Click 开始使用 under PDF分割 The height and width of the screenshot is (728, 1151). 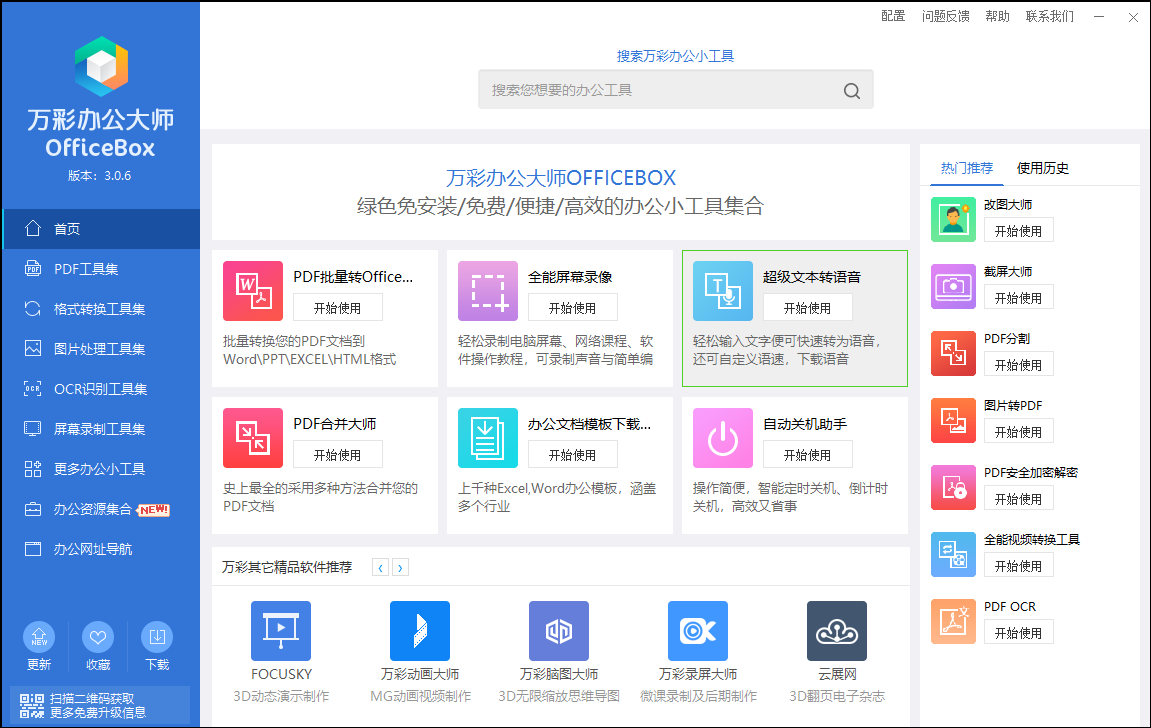point(1018,365)
